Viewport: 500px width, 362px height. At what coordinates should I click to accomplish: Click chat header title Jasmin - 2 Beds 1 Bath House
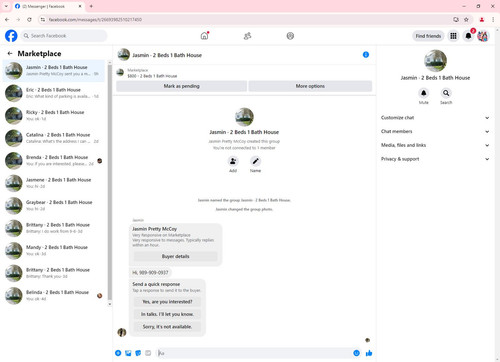pos(167,55)
